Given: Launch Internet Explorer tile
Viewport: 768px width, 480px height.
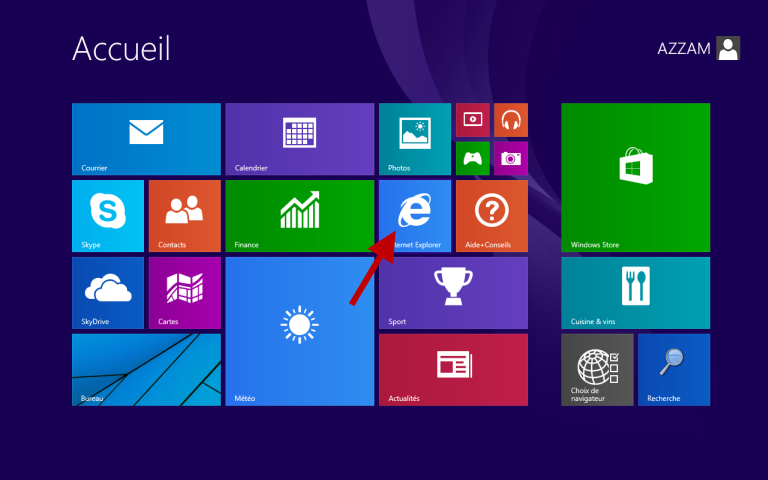Looking at the screenshot, I should point(415,216).
